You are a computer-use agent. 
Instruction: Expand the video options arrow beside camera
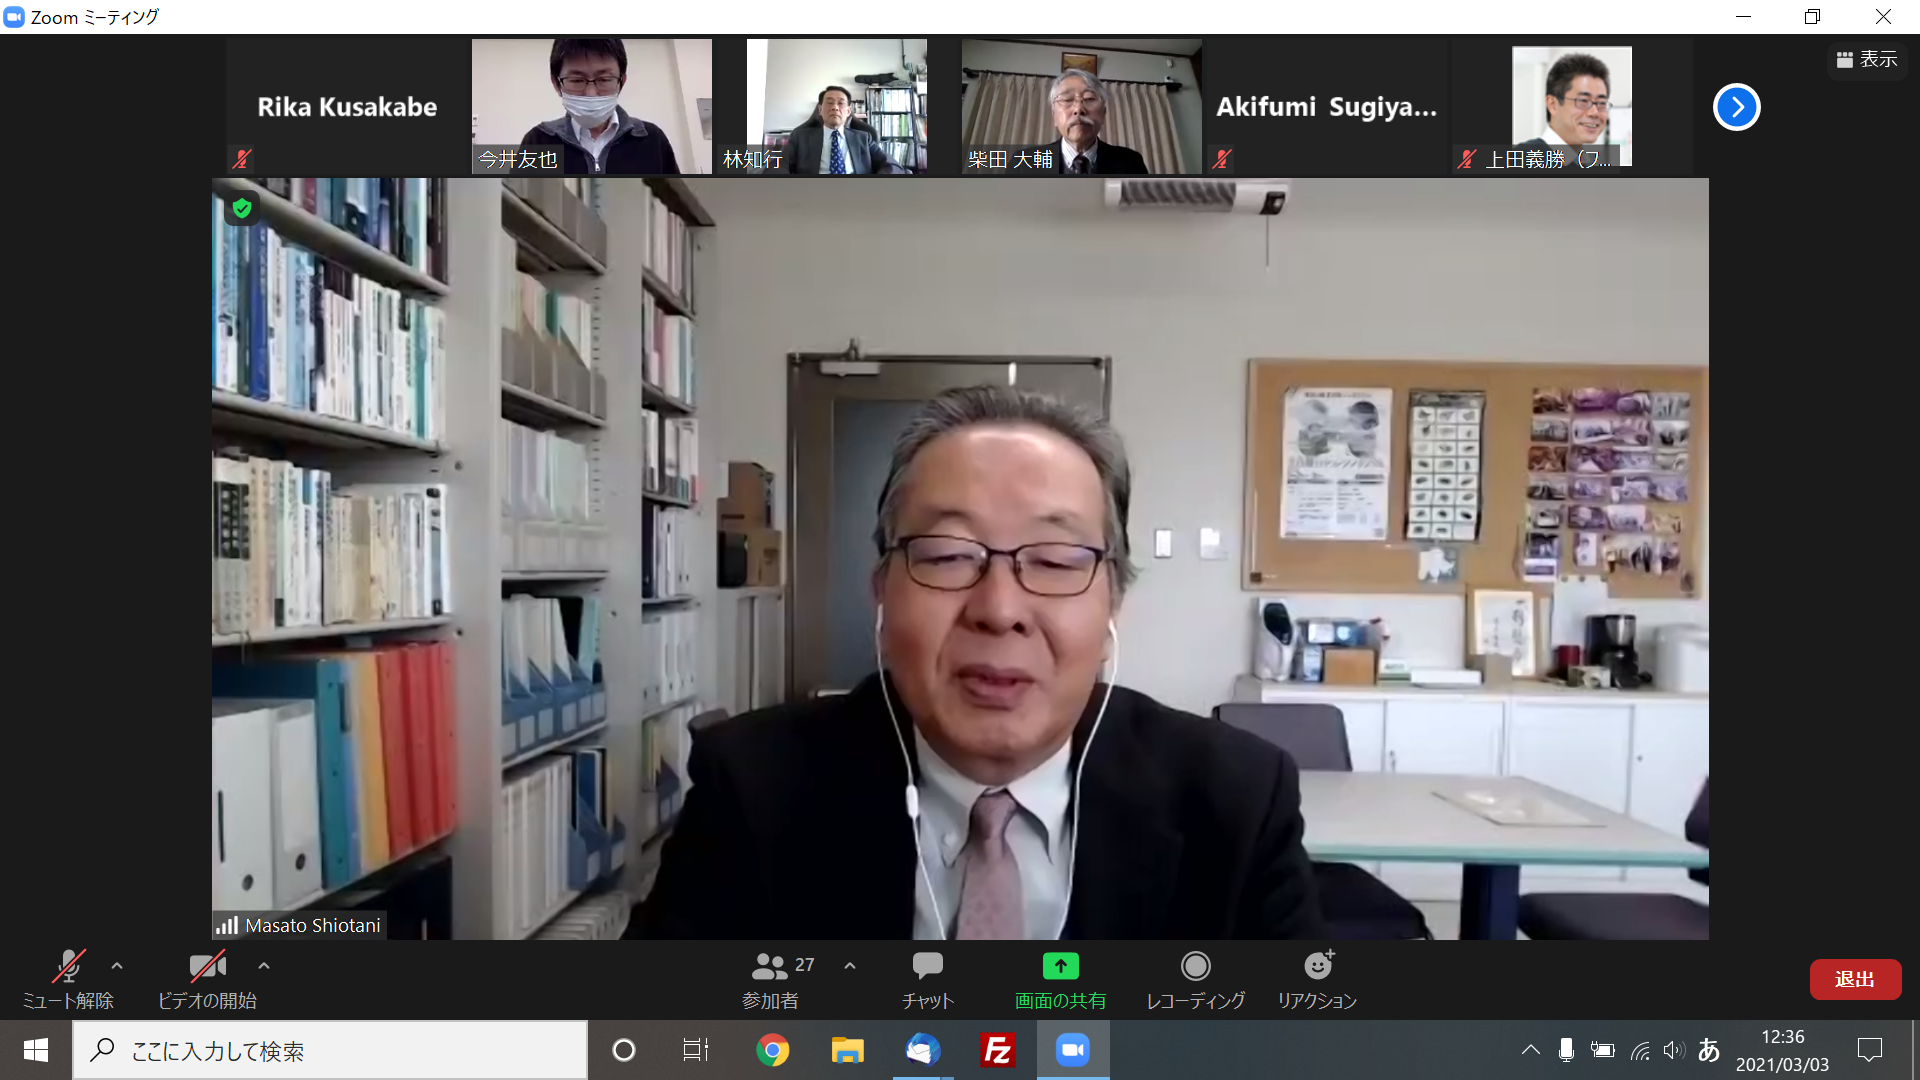264,966
